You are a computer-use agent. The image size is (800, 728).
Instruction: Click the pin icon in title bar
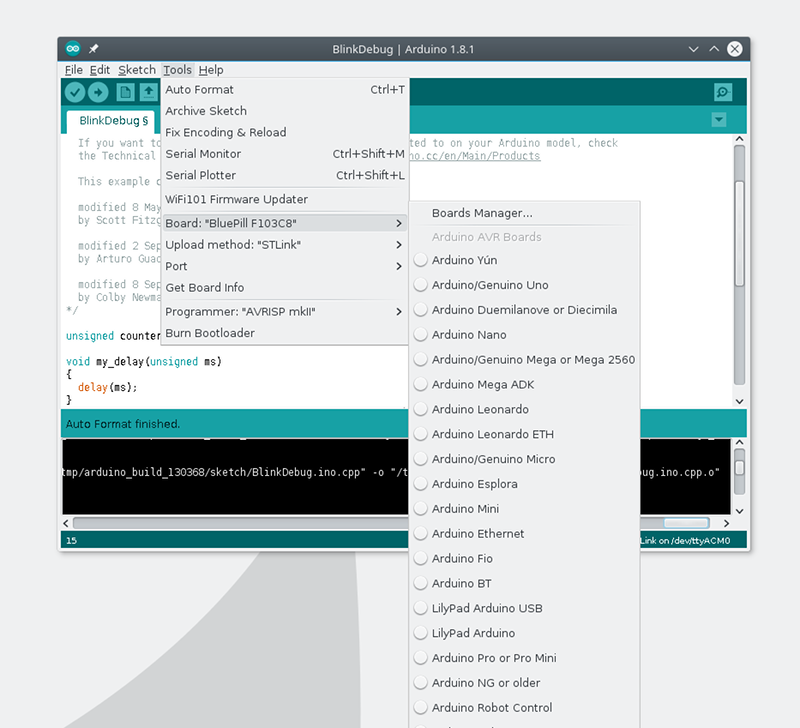94,49
